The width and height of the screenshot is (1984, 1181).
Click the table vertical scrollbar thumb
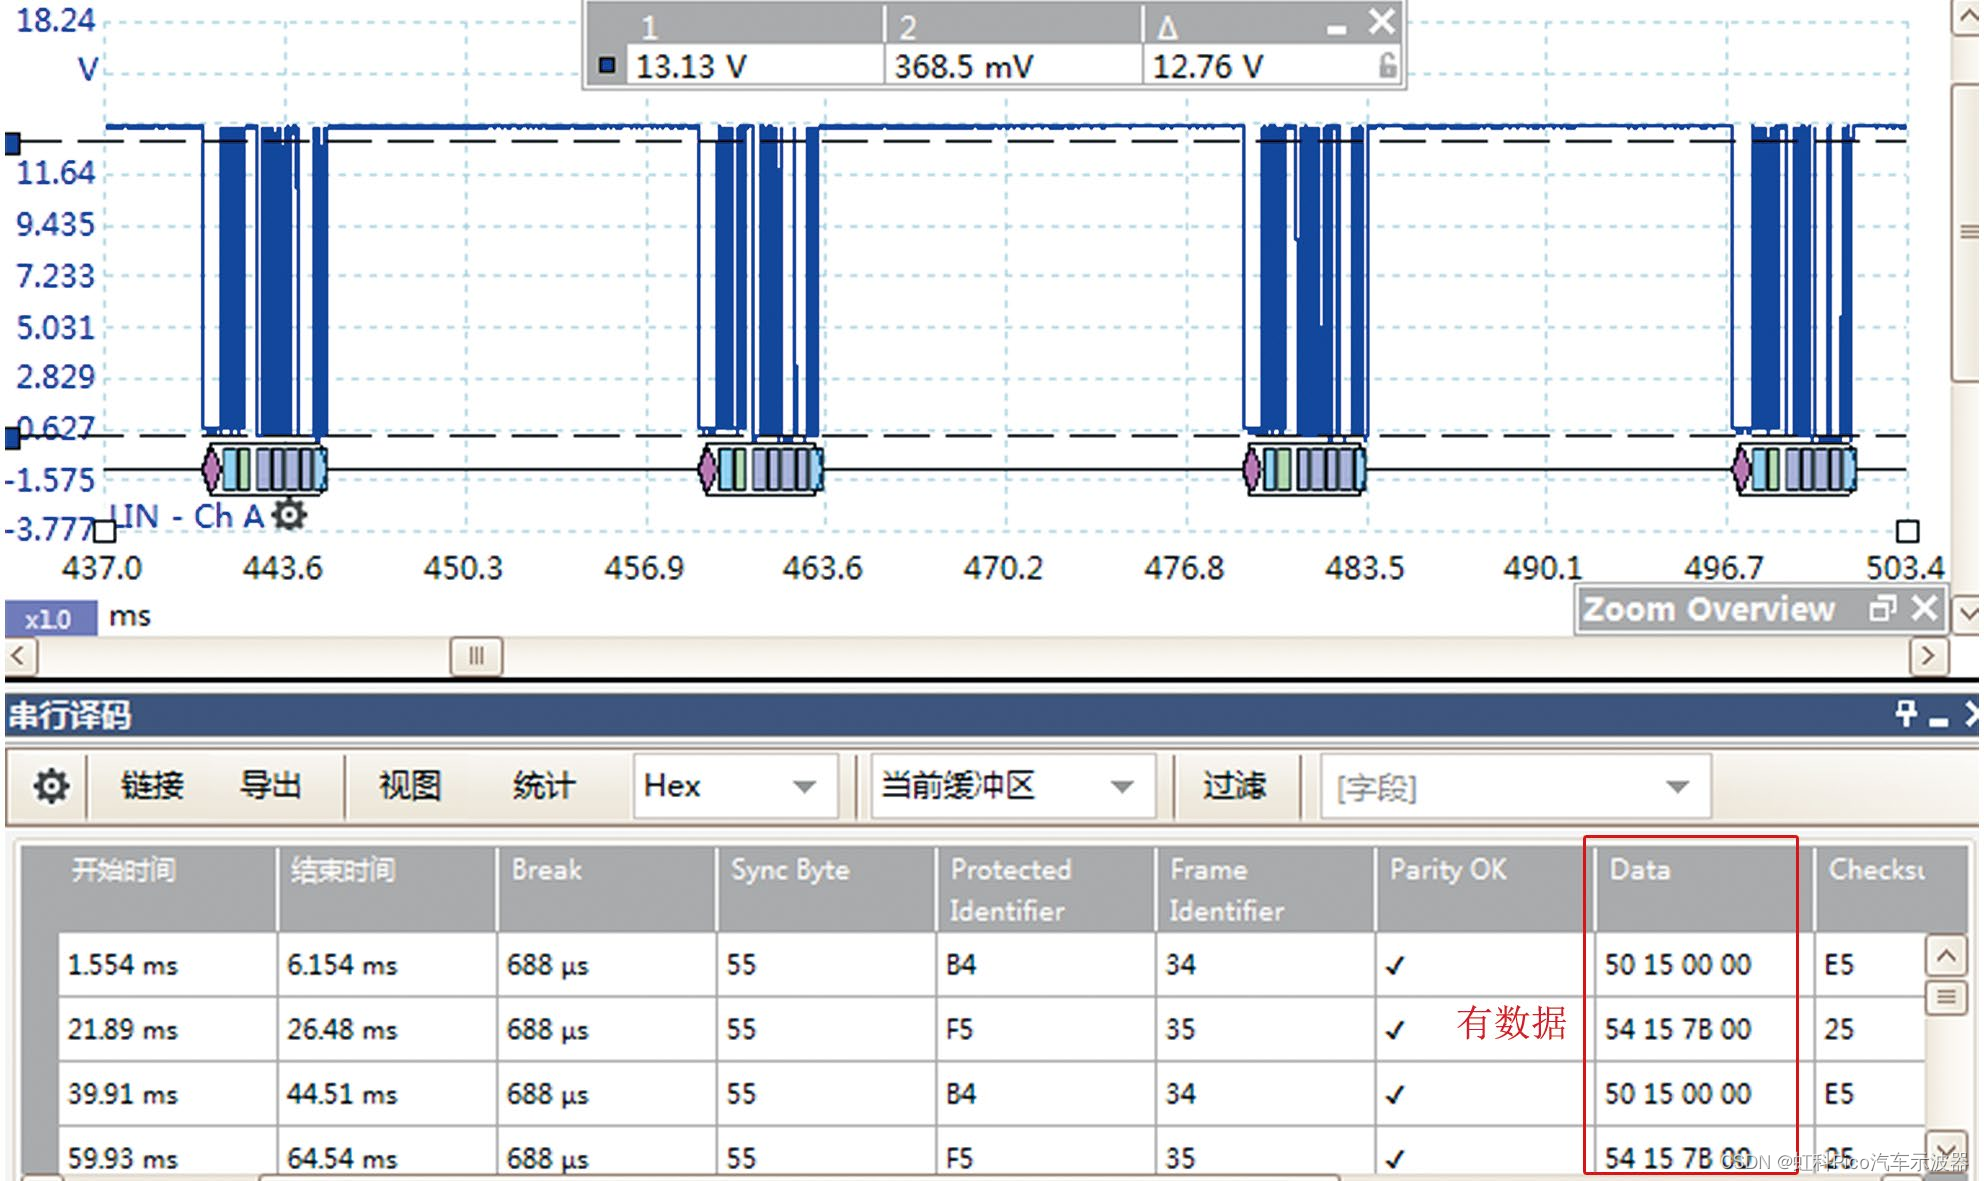pyautogui.click(x=1945, y=997)
